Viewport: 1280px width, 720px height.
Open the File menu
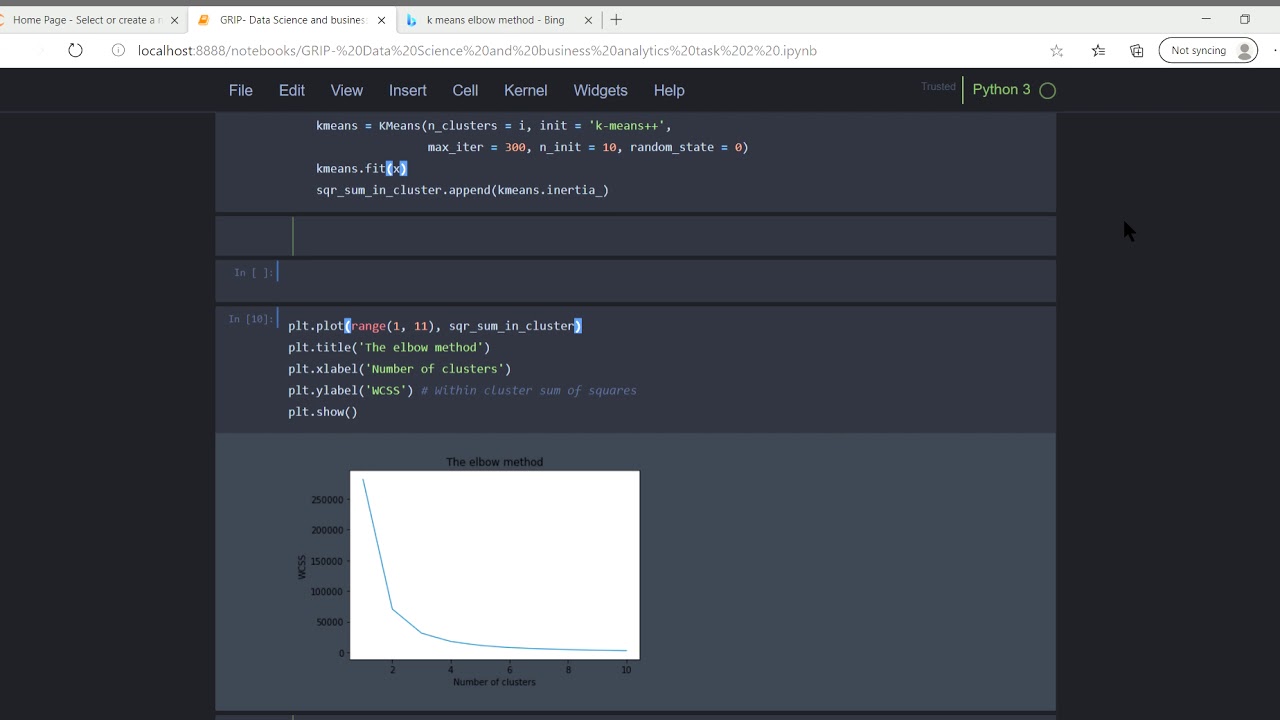coord(241,90)
